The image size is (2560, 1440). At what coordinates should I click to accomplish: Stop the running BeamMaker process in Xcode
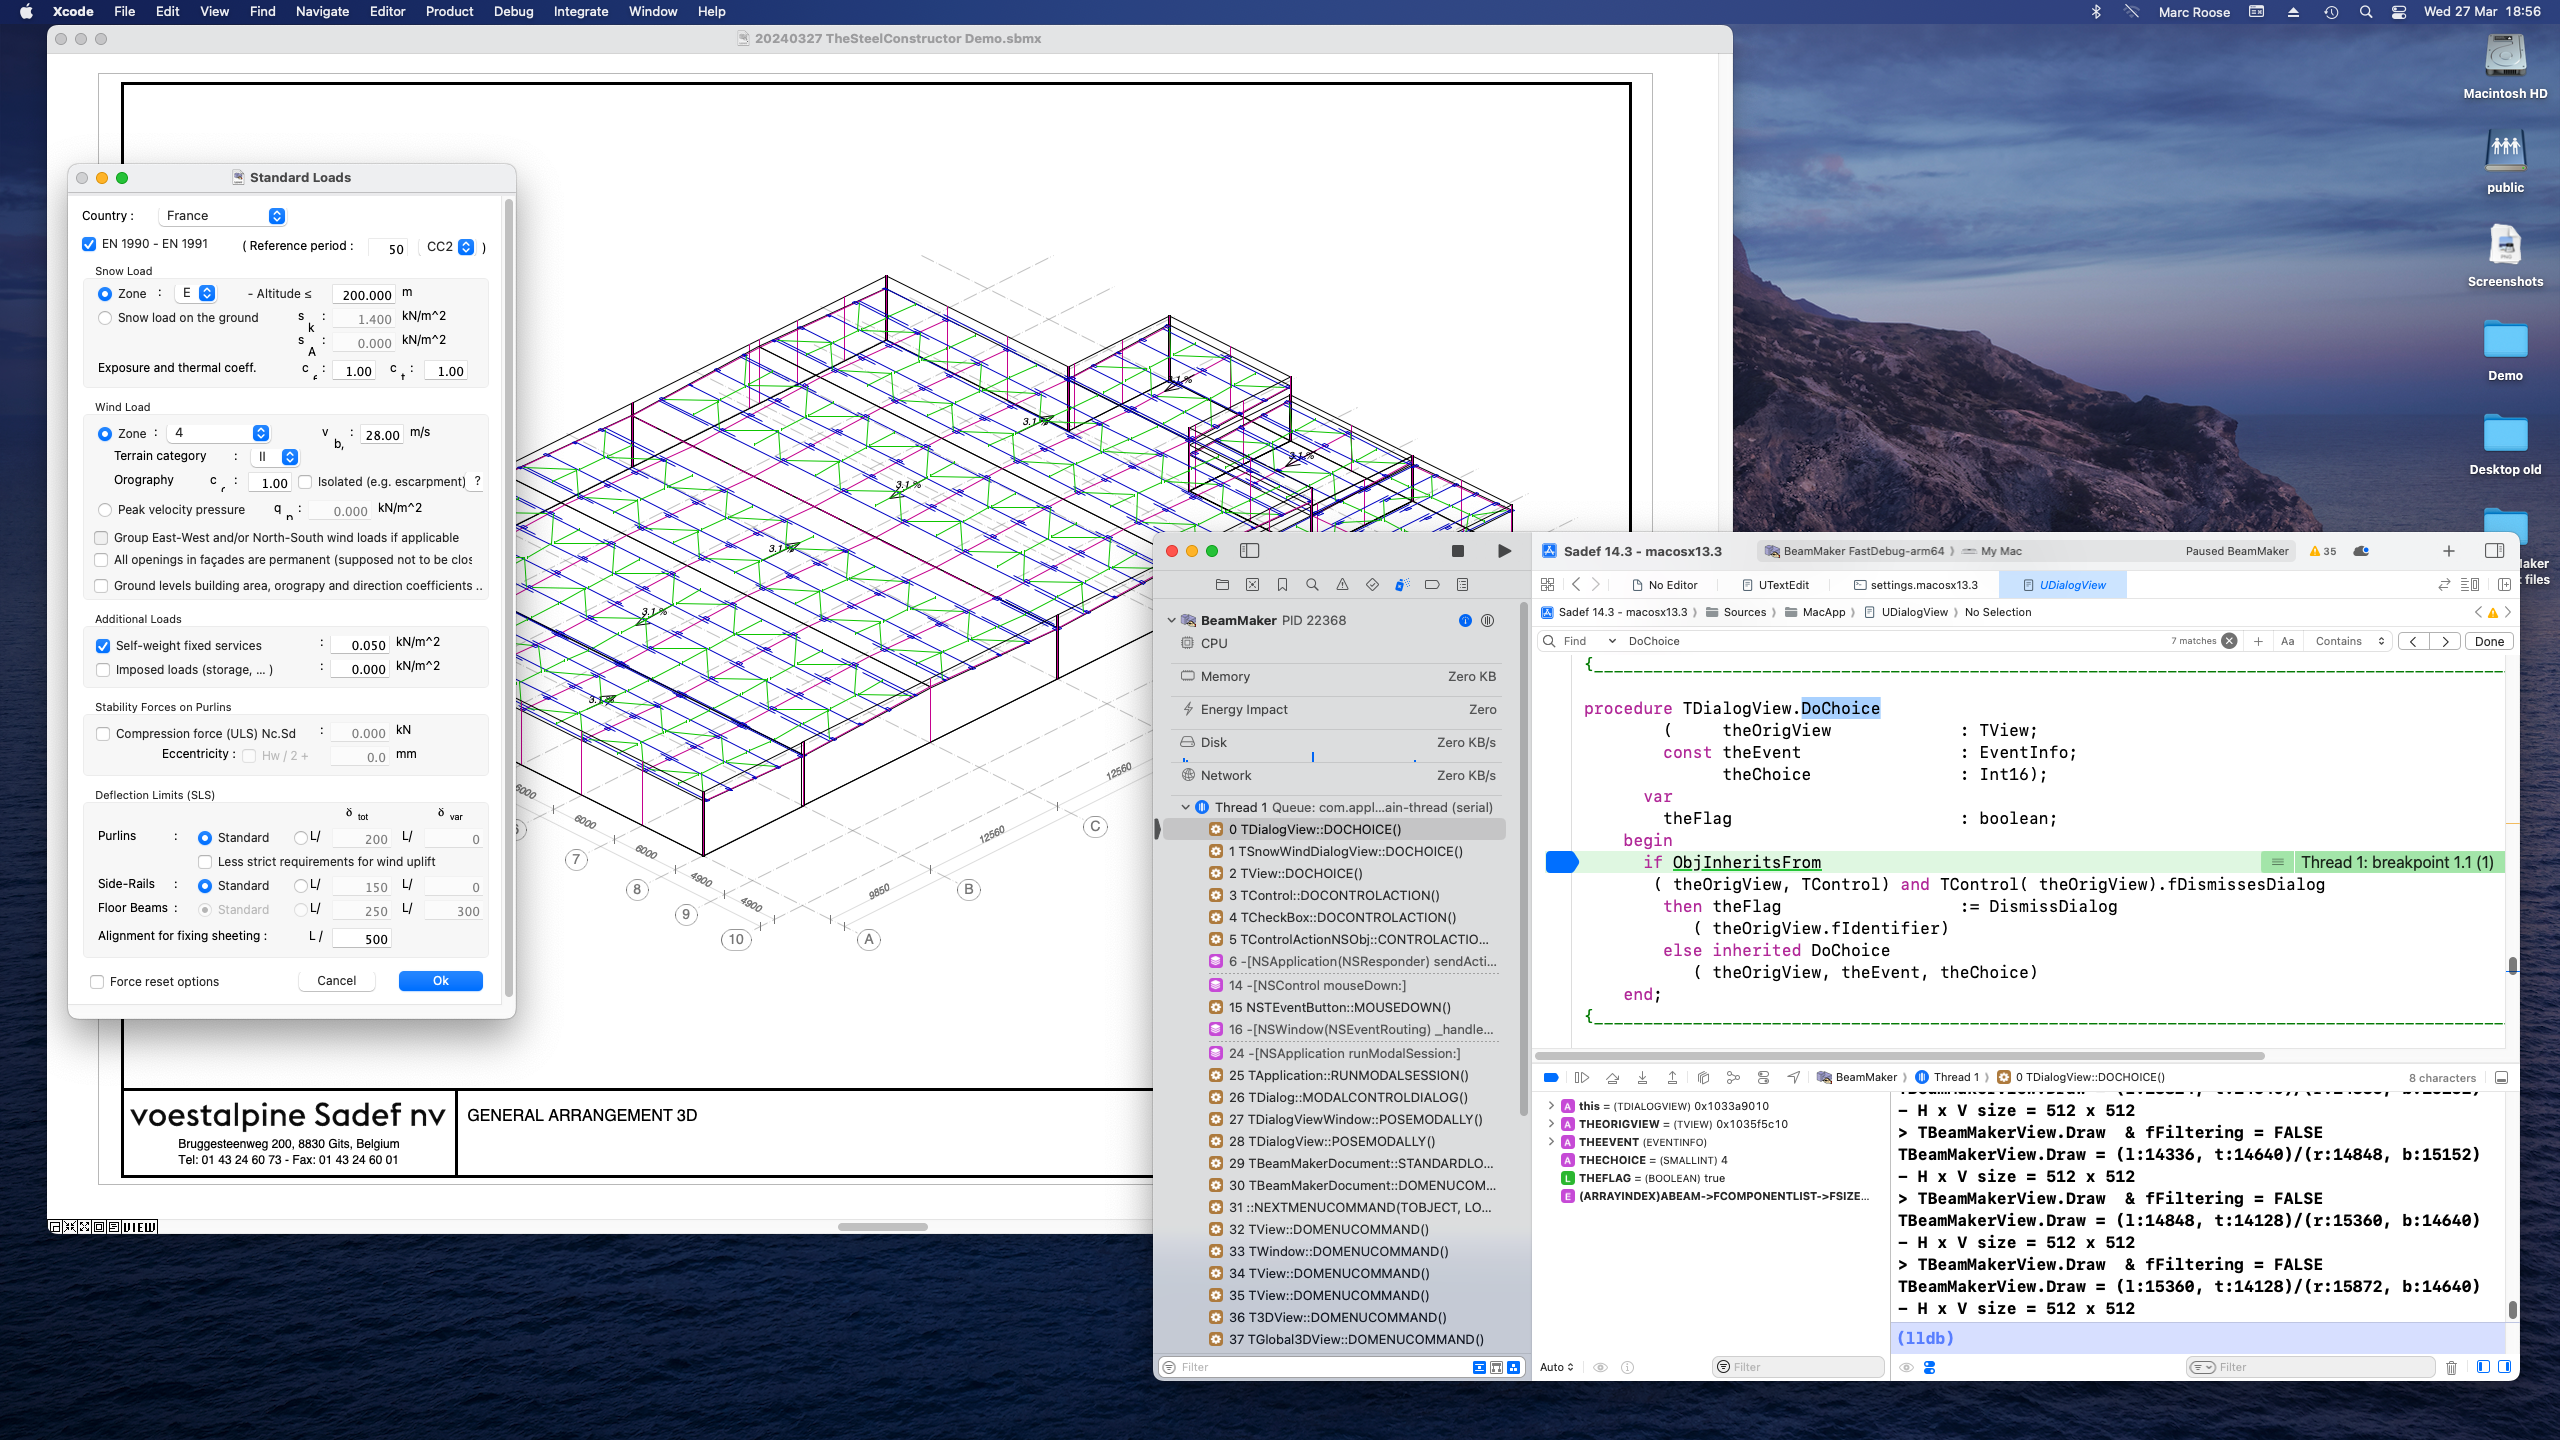(x=1458, y=551)
